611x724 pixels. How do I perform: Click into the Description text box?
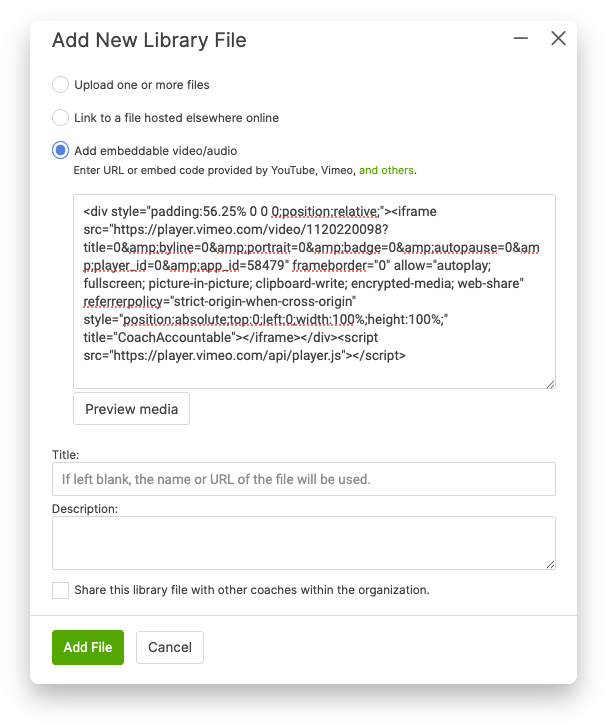click(303, 543)
